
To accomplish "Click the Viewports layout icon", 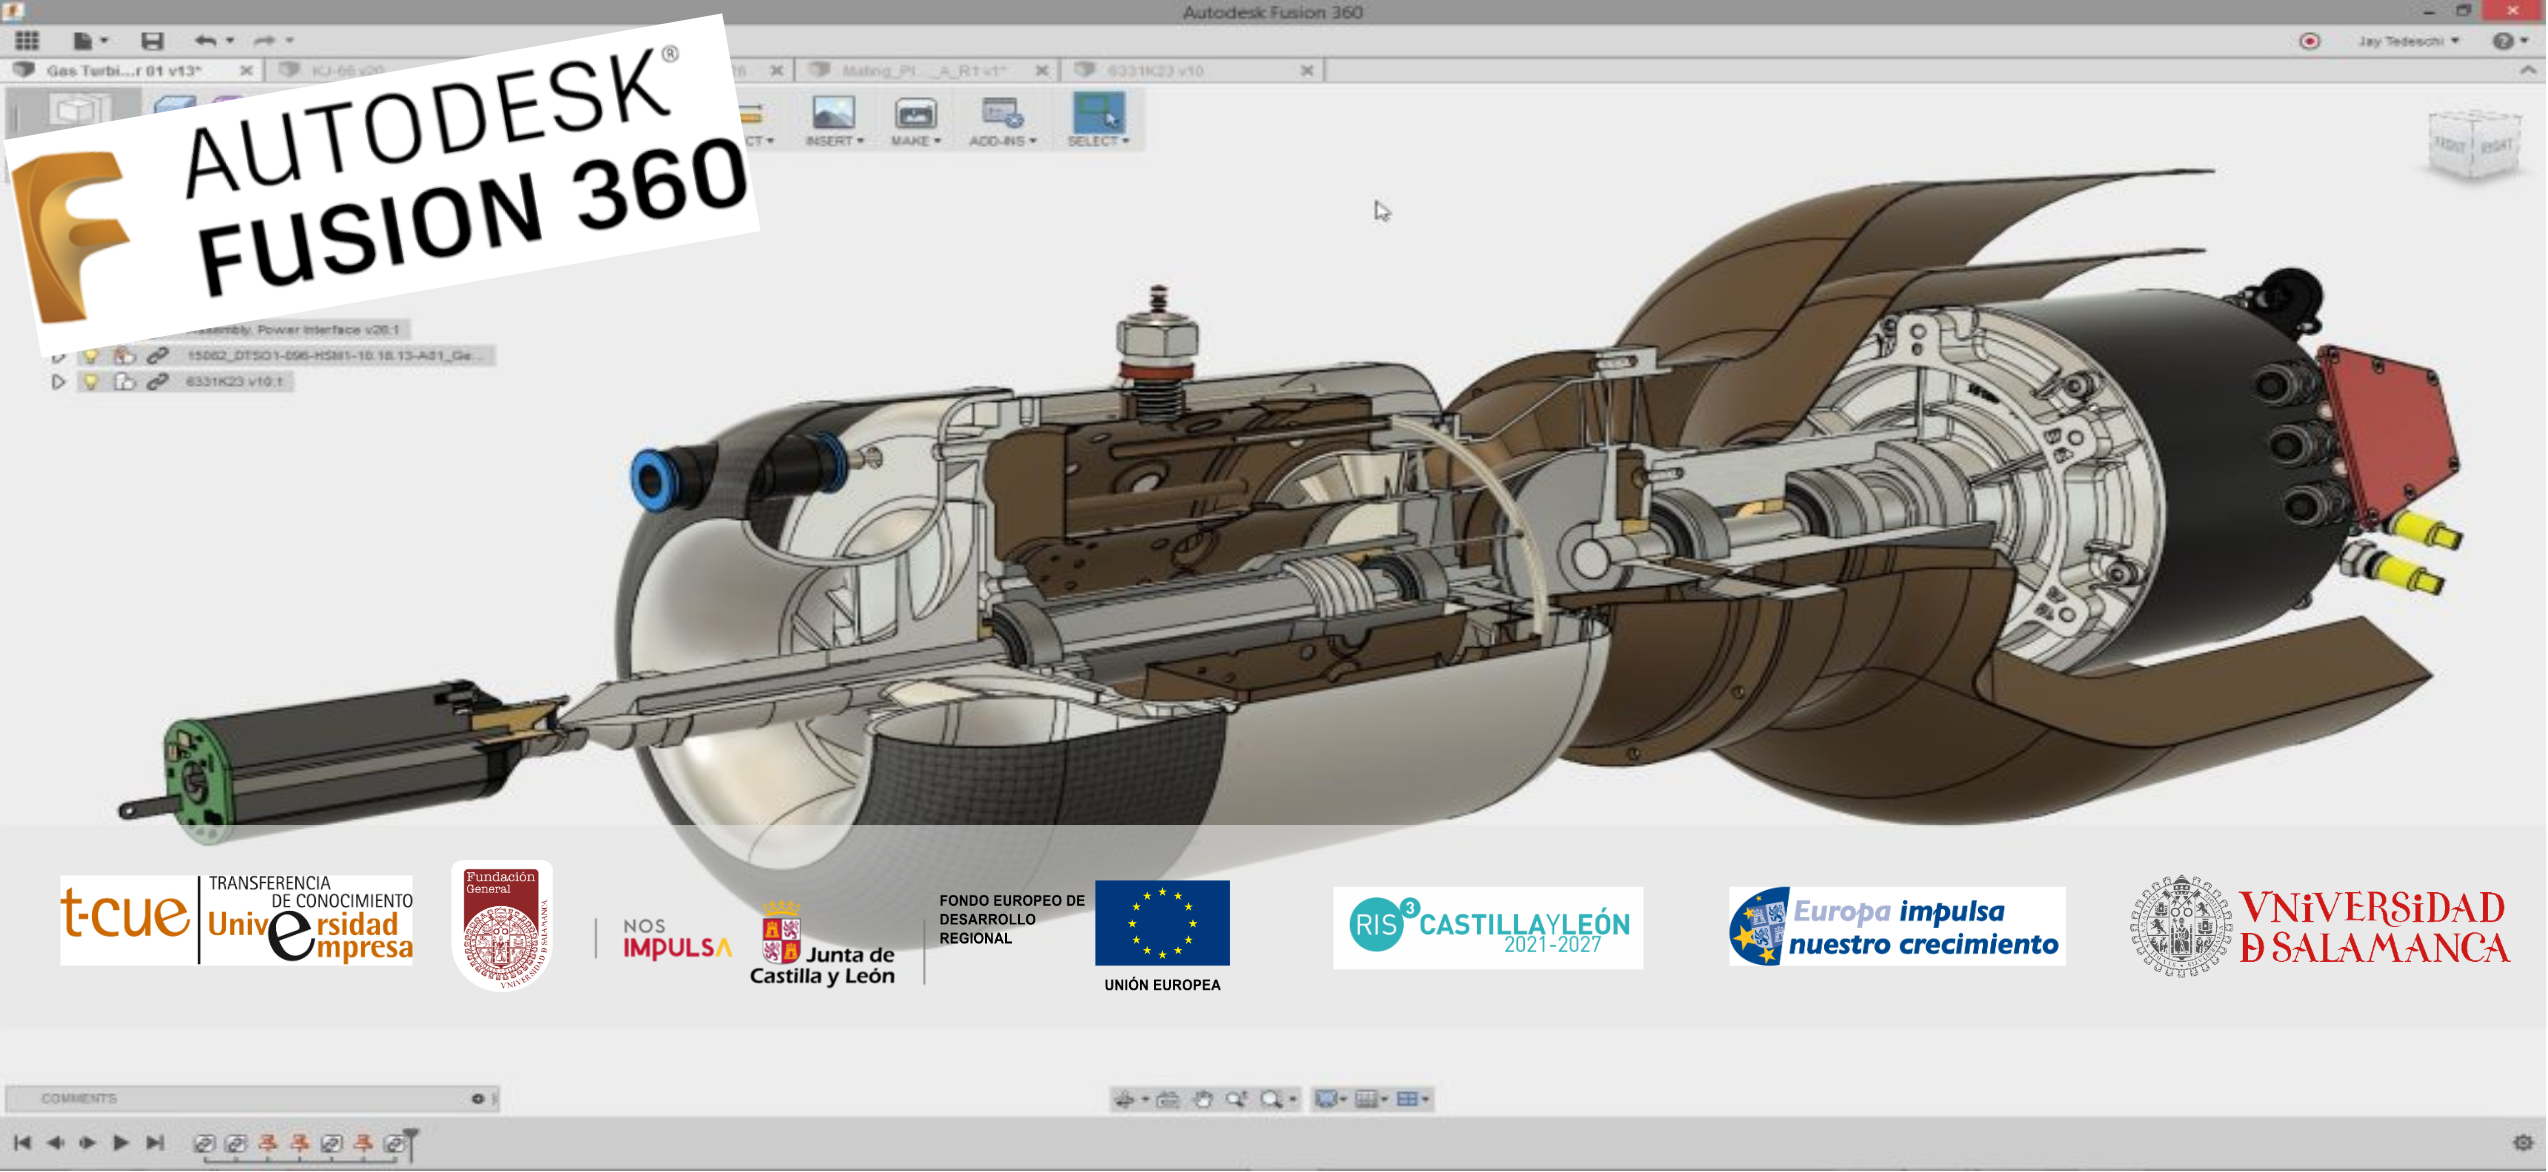I will tap(1407, 1099).
